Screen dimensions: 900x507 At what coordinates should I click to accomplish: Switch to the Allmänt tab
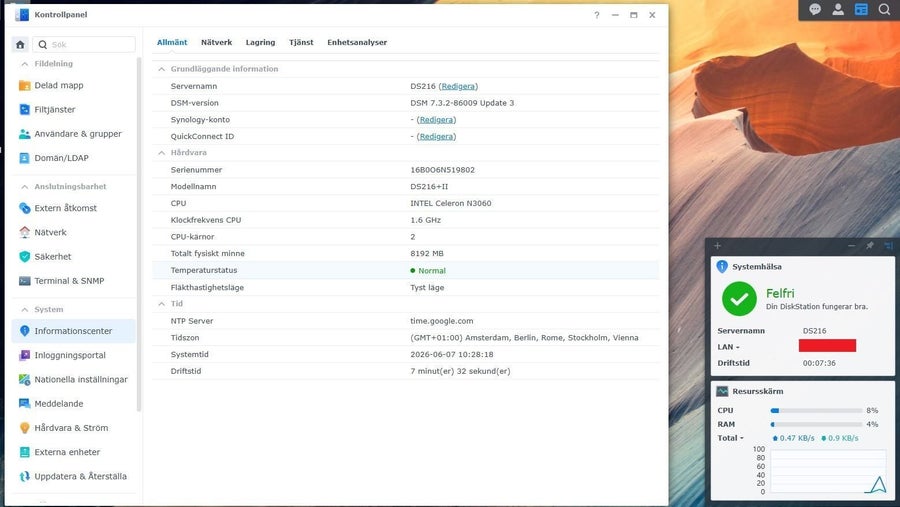[x=172, y=42]
